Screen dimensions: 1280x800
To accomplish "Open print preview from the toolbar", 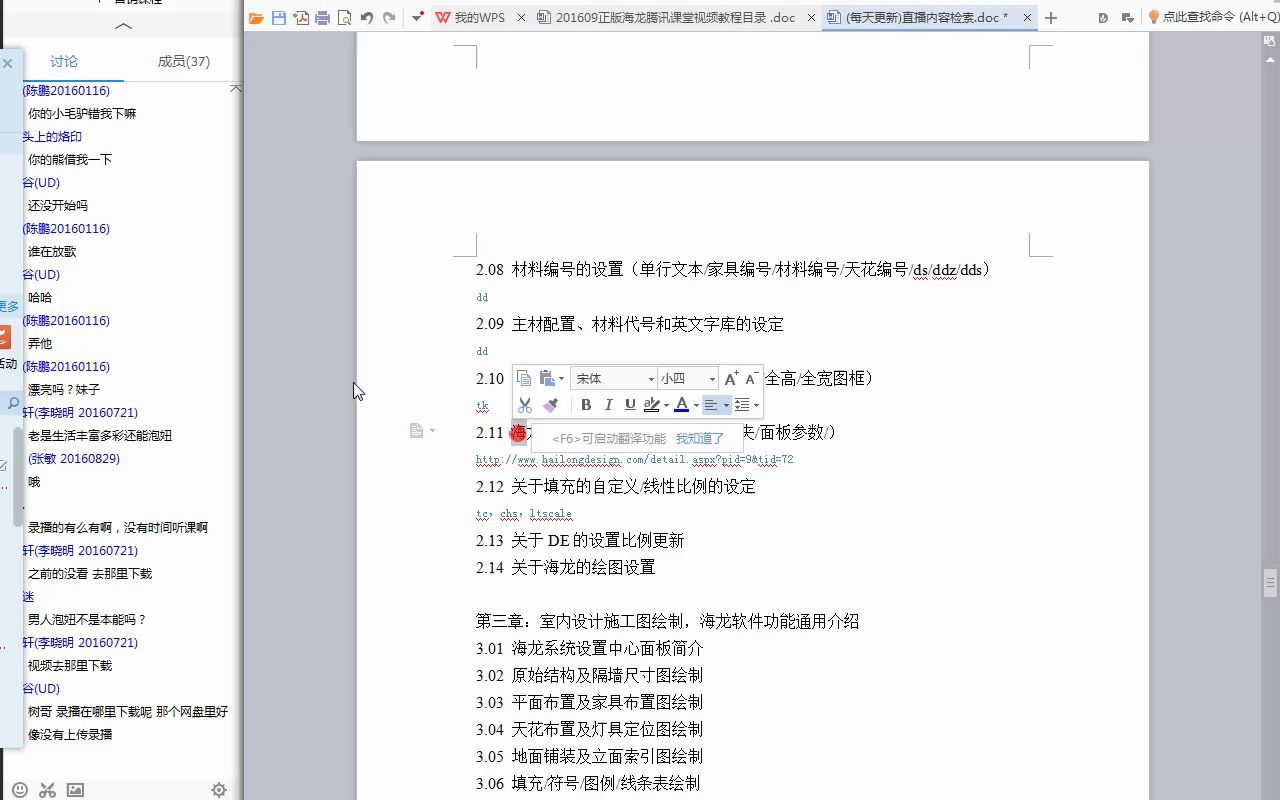I will coord(345,18).
